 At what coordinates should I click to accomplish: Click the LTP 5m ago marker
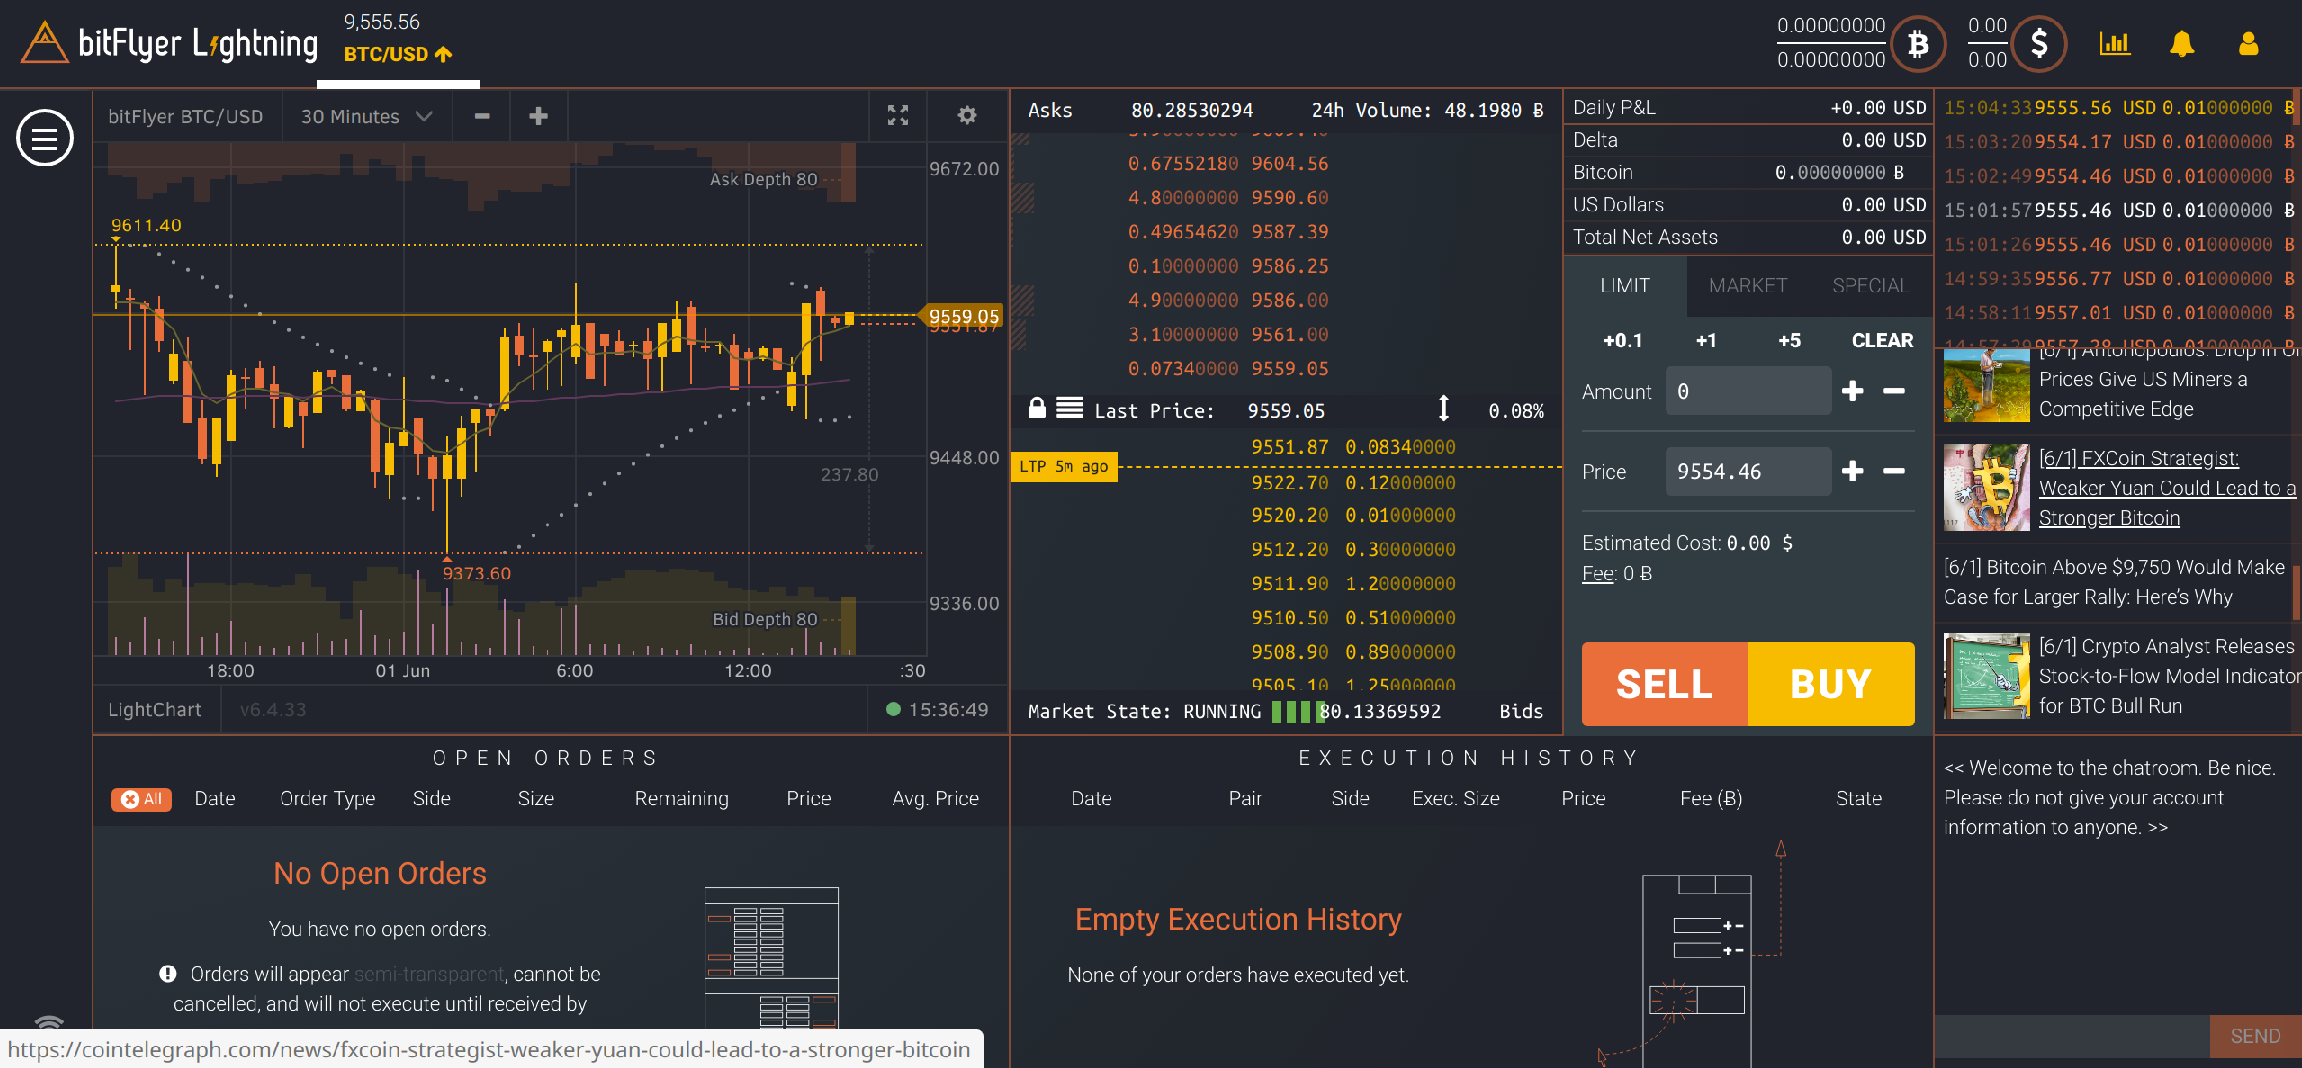1064,467
